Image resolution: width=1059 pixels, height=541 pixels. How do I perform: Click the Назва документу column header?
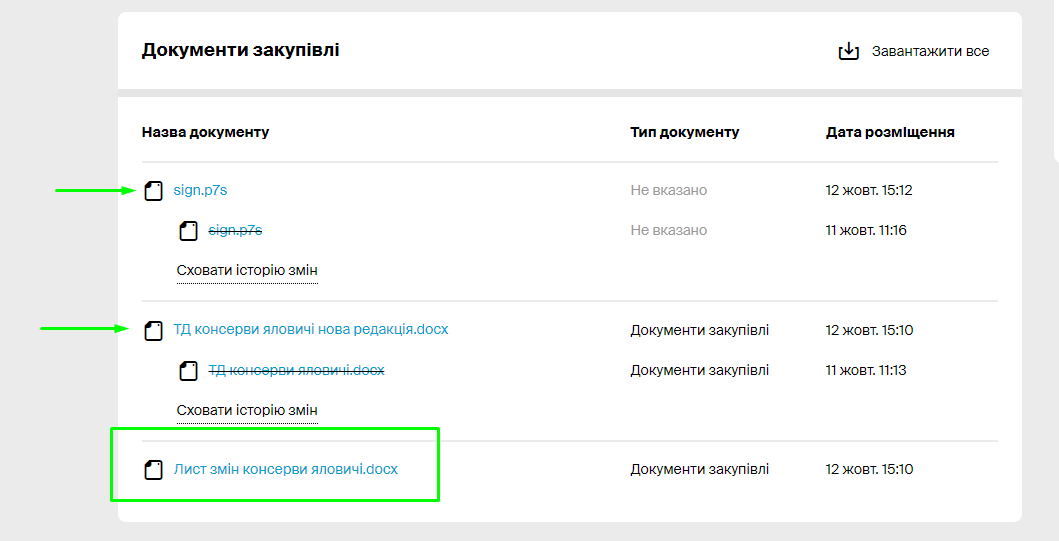click(205, 132)
